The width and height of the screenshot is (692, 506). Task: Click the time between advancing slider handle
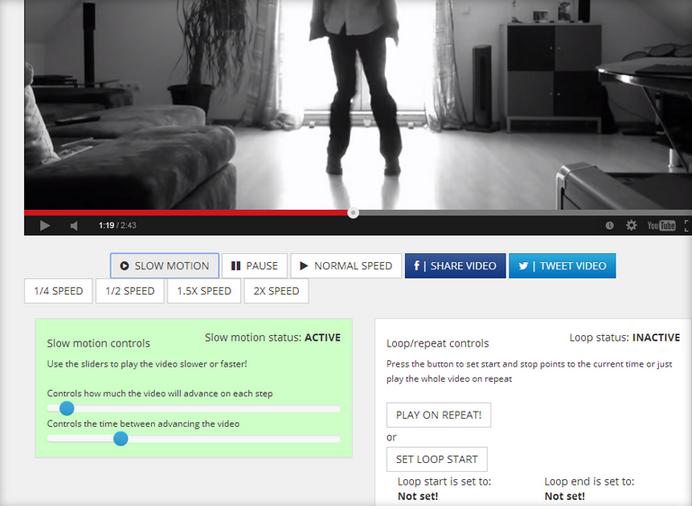121,438
